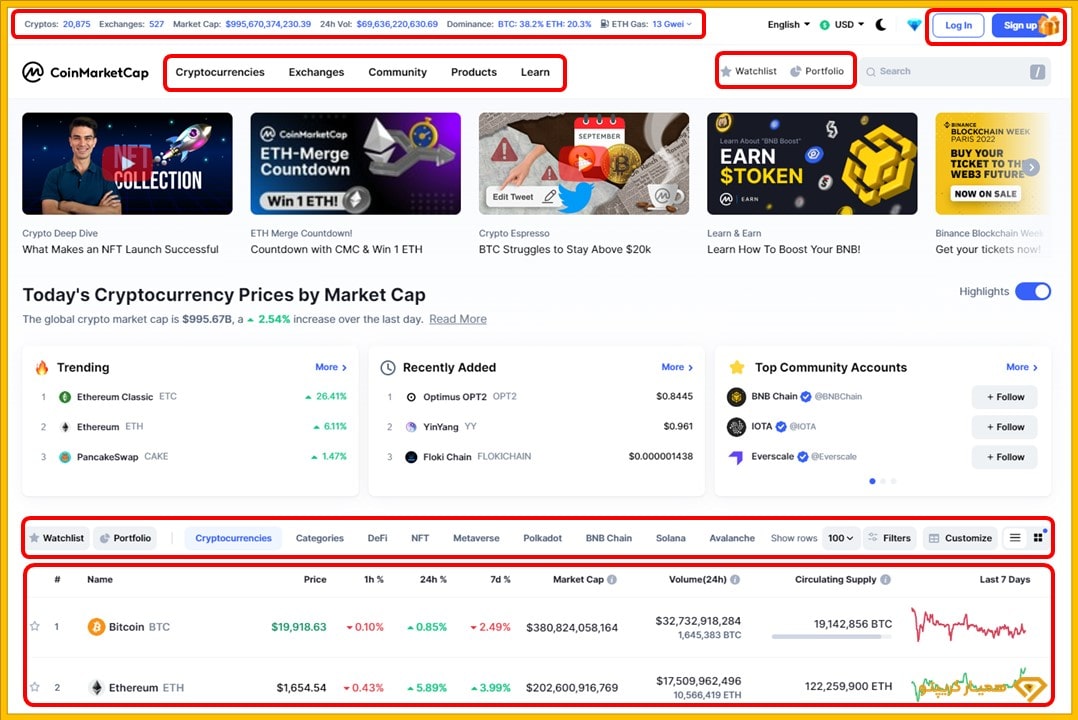1078x720 pixels.
Task: Click the YinYang coin icon
Action: (x=411, y=427)
